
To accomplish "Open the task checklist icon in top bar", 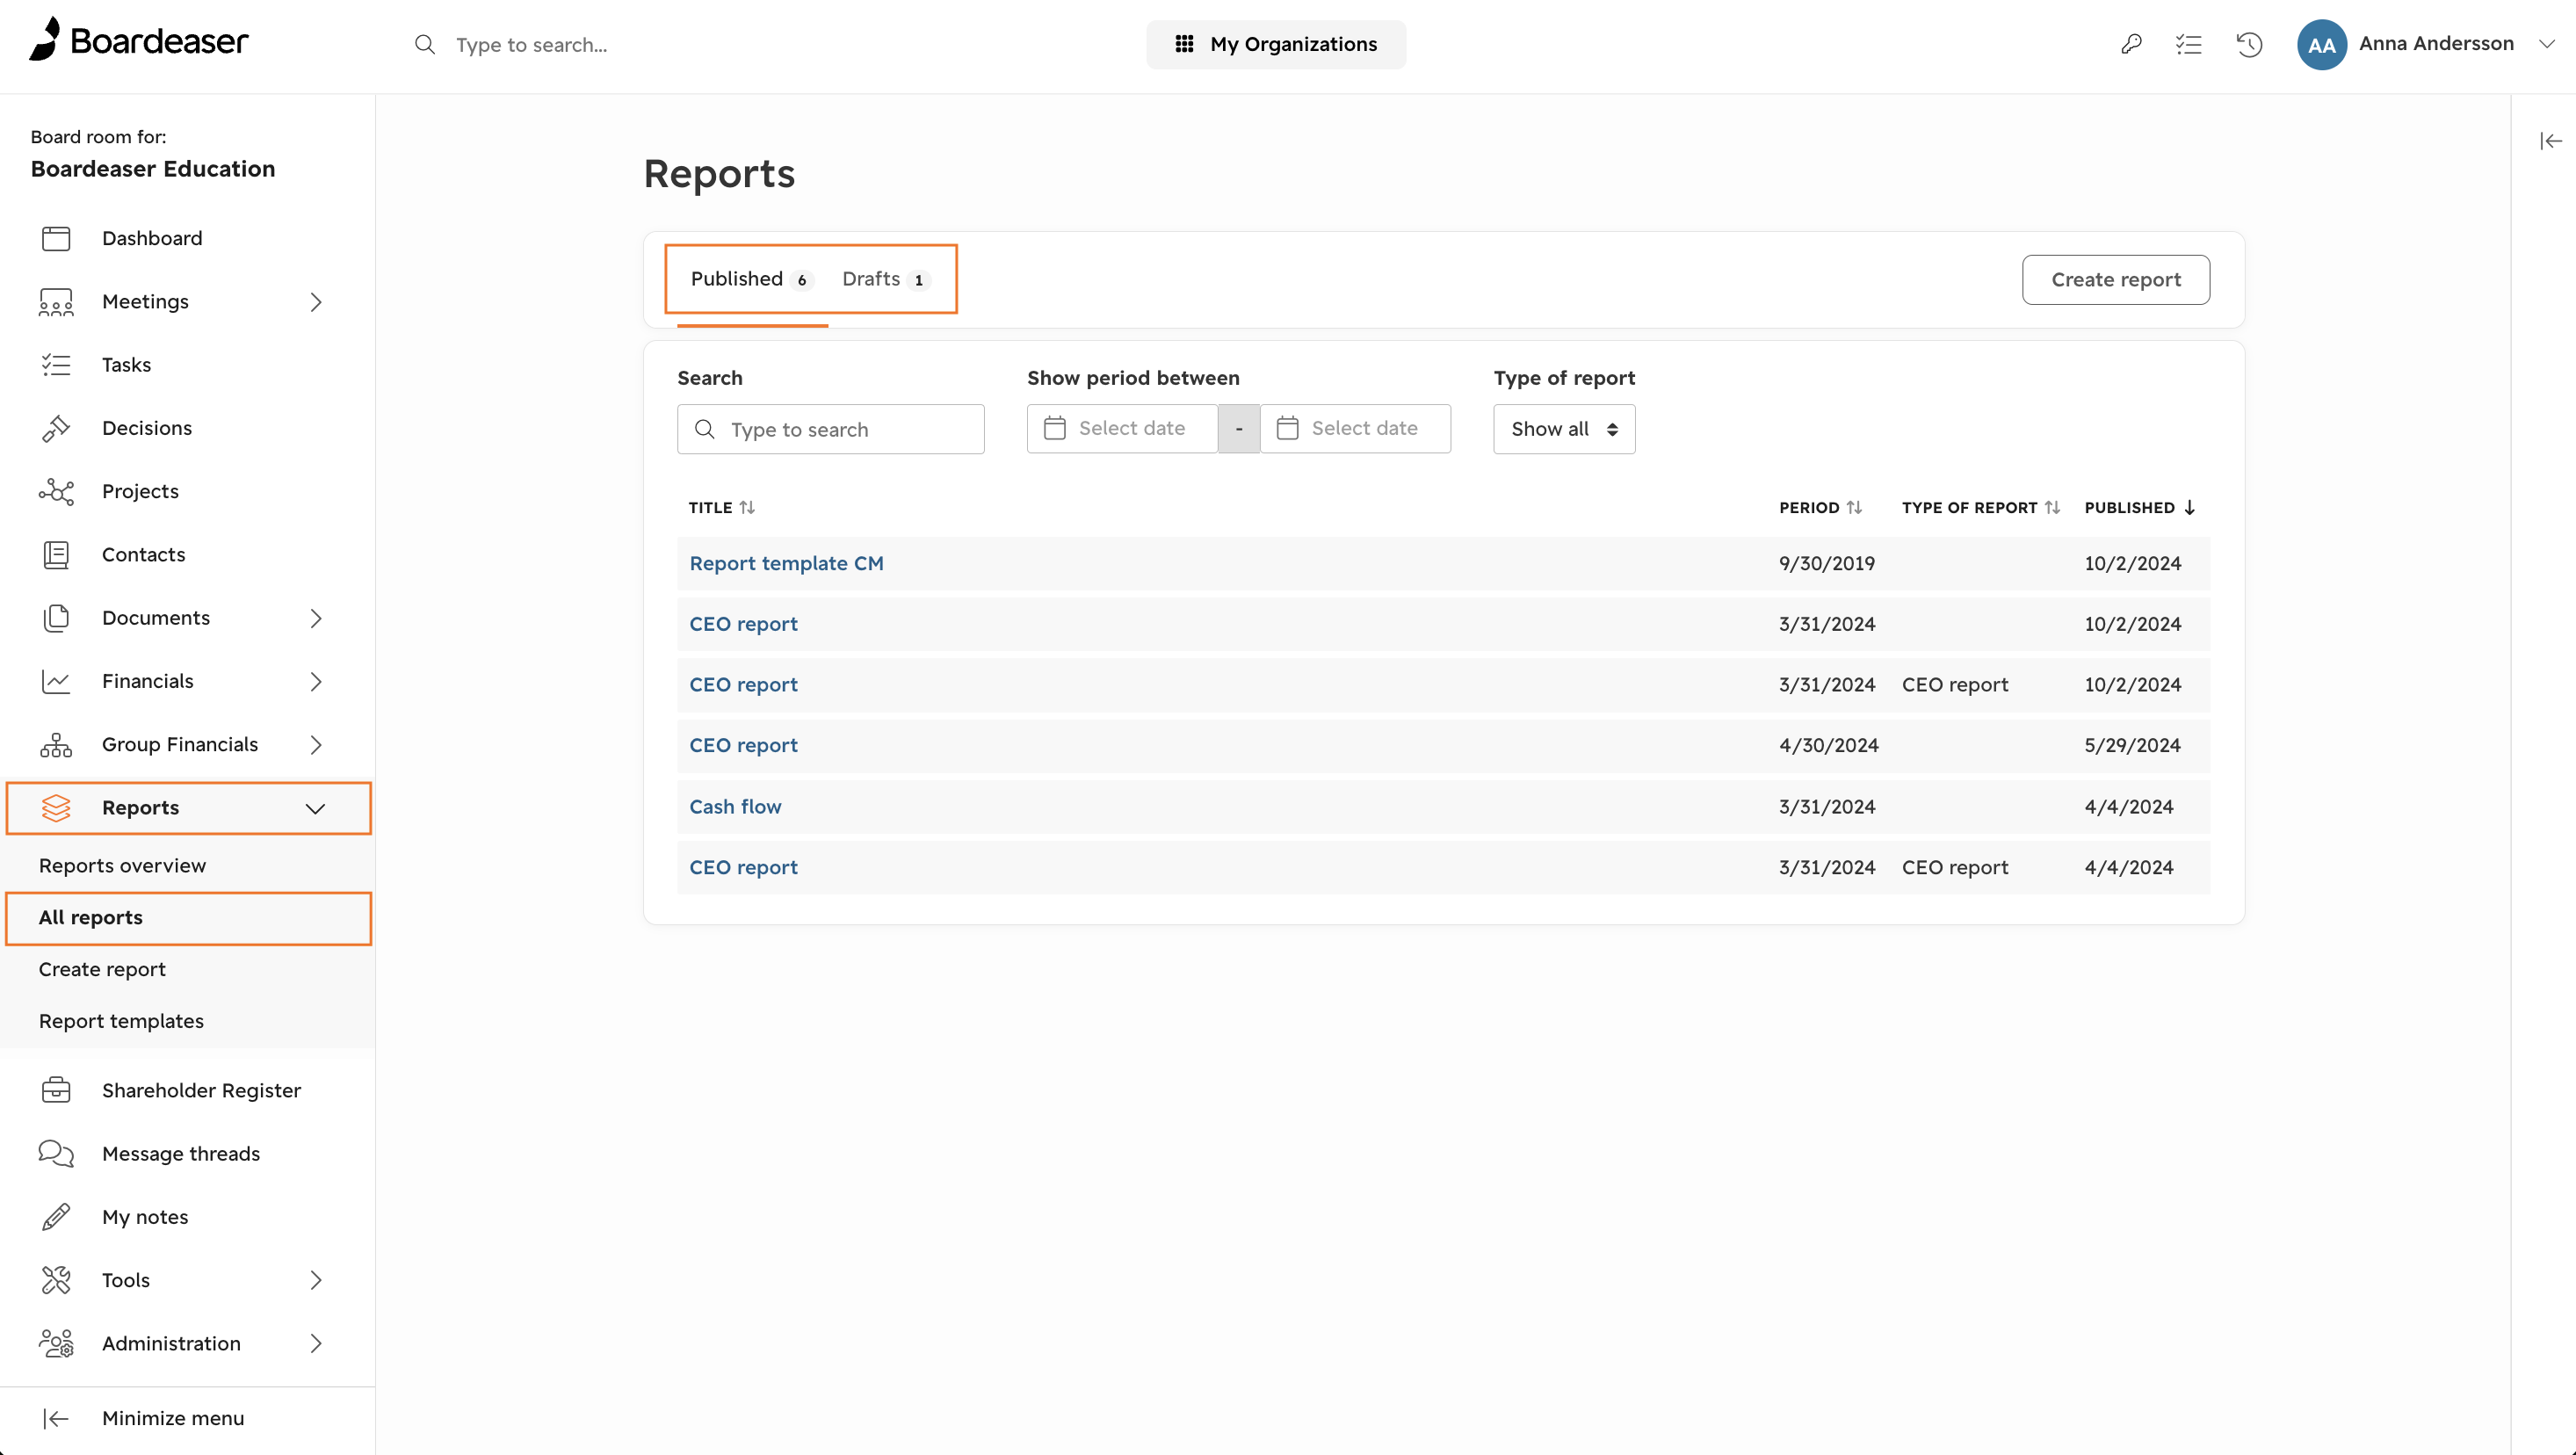I will [x=2189, y=44].
